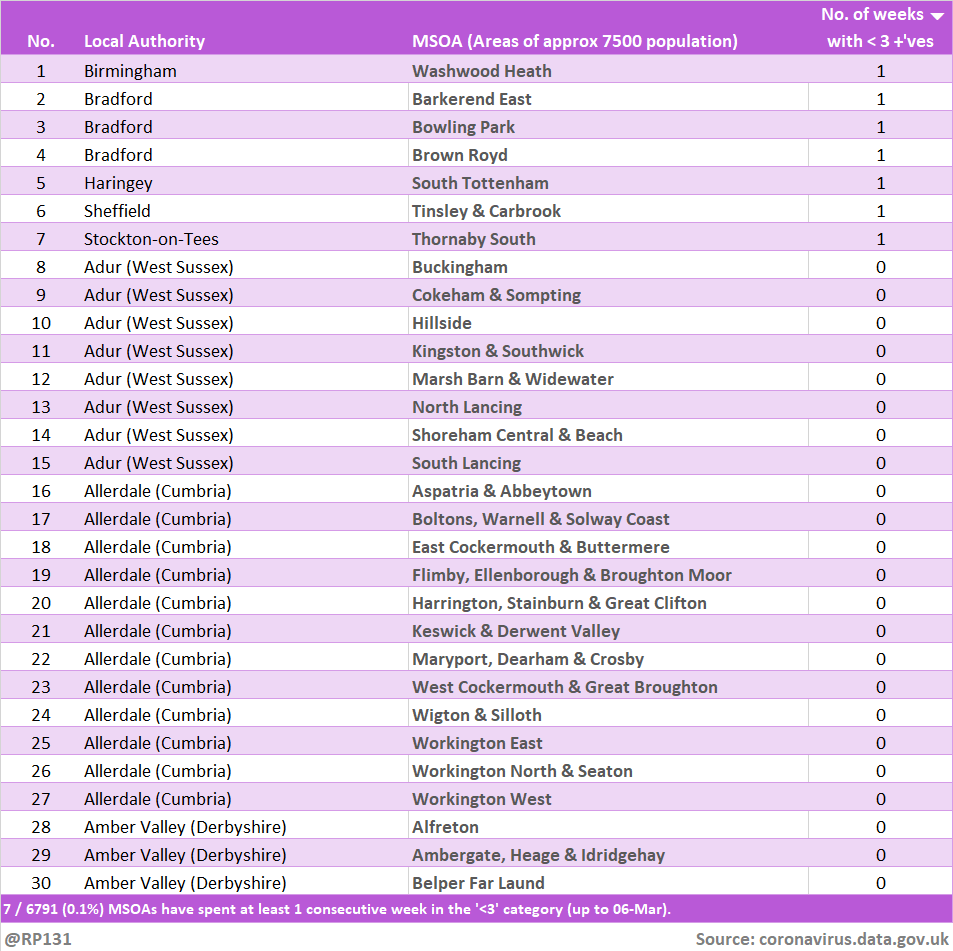The width and height of the screenshot is (953, 951).
Task: Select the purple summary footer row
Action: [x=476, y=909]
